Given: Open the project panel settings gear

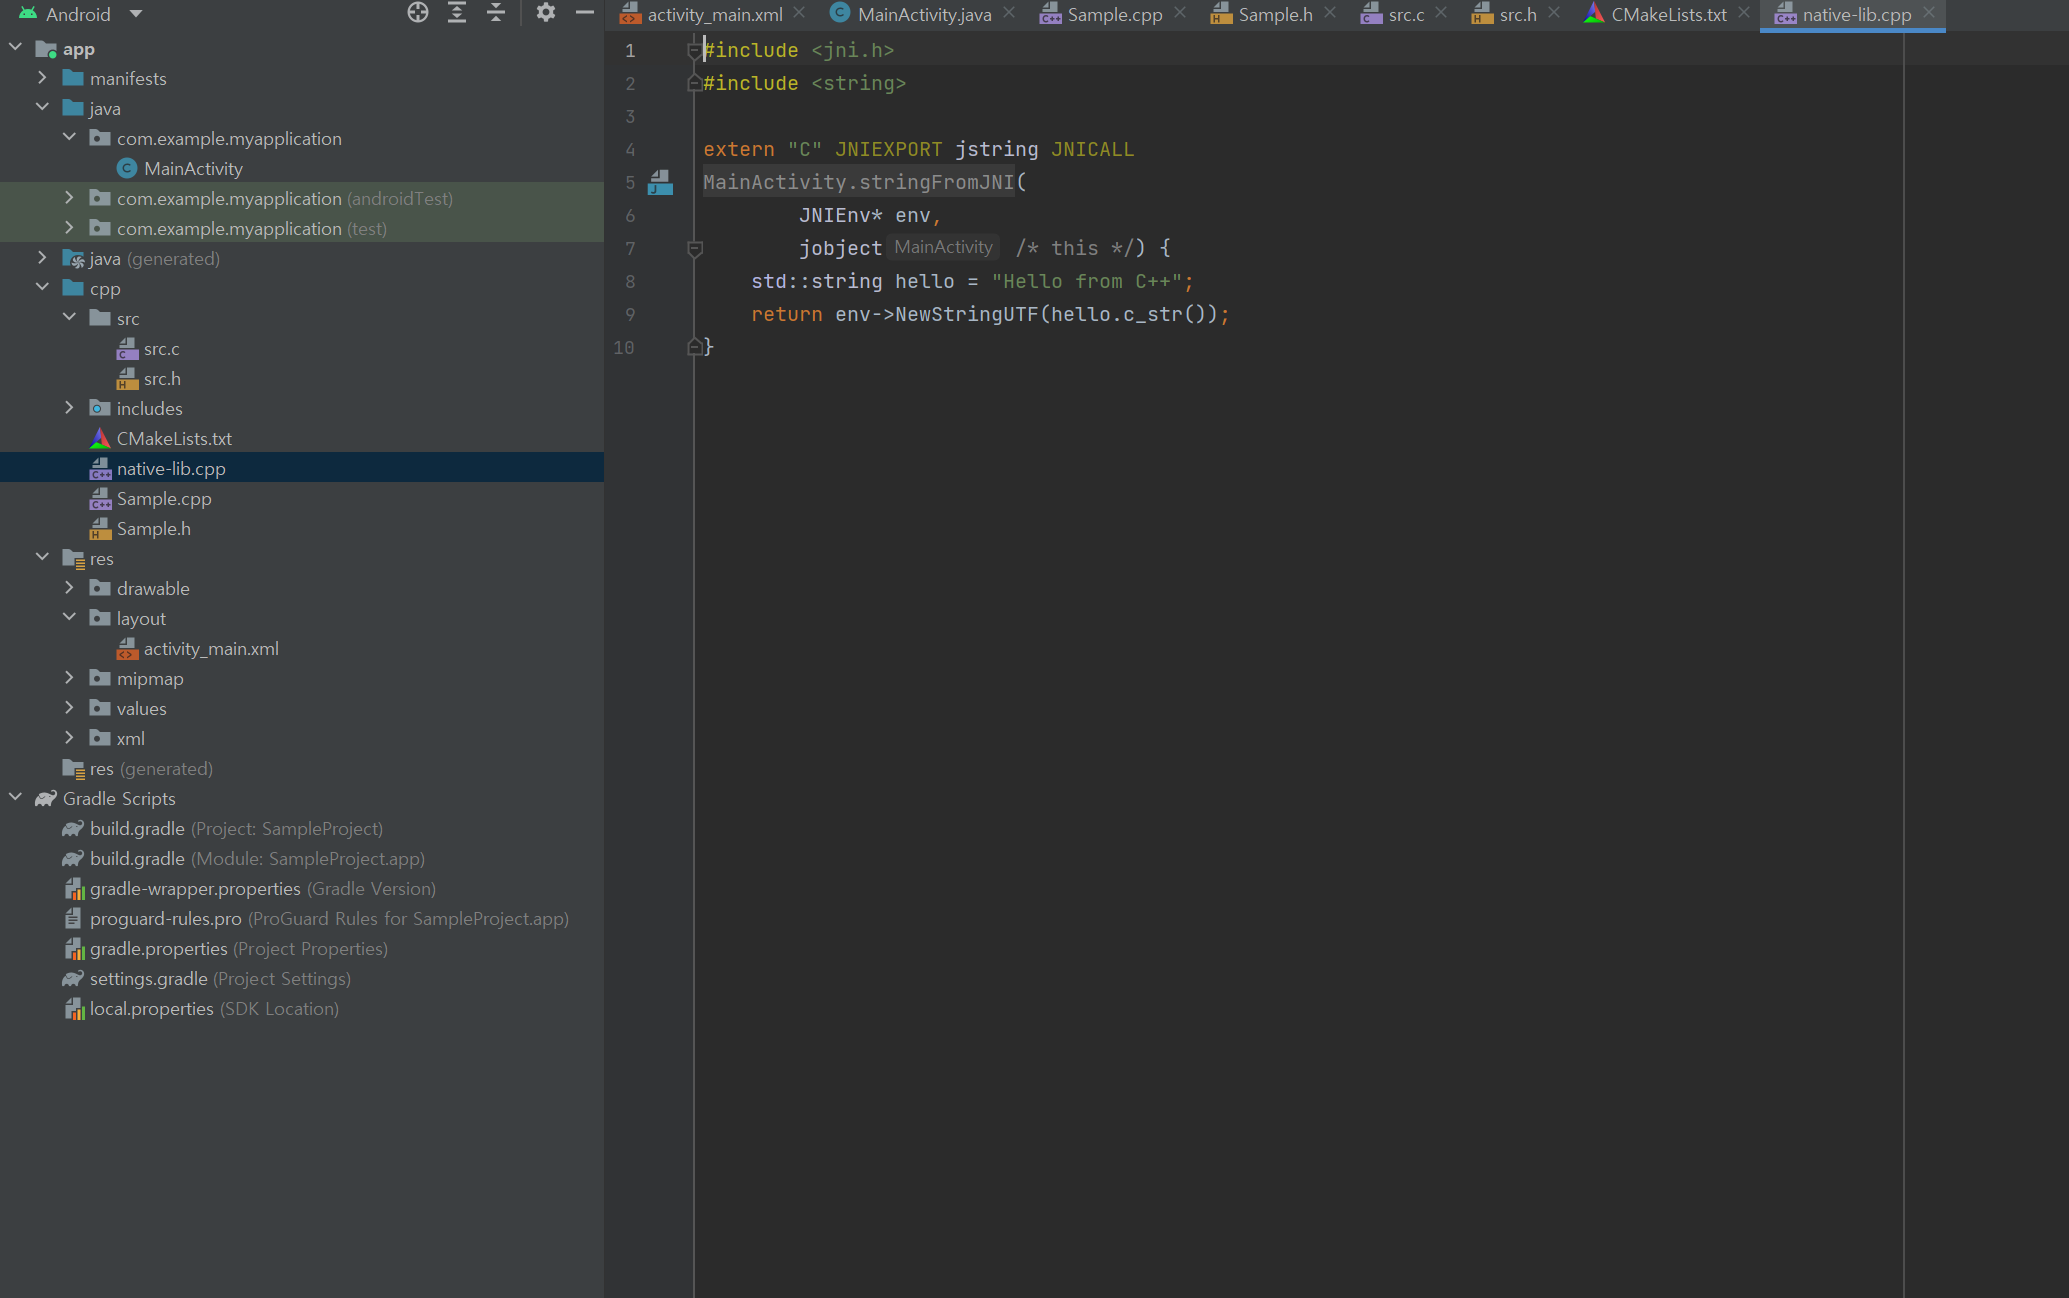Looking at the screenshot, I should pyautogui.click(x=545, y=13).
